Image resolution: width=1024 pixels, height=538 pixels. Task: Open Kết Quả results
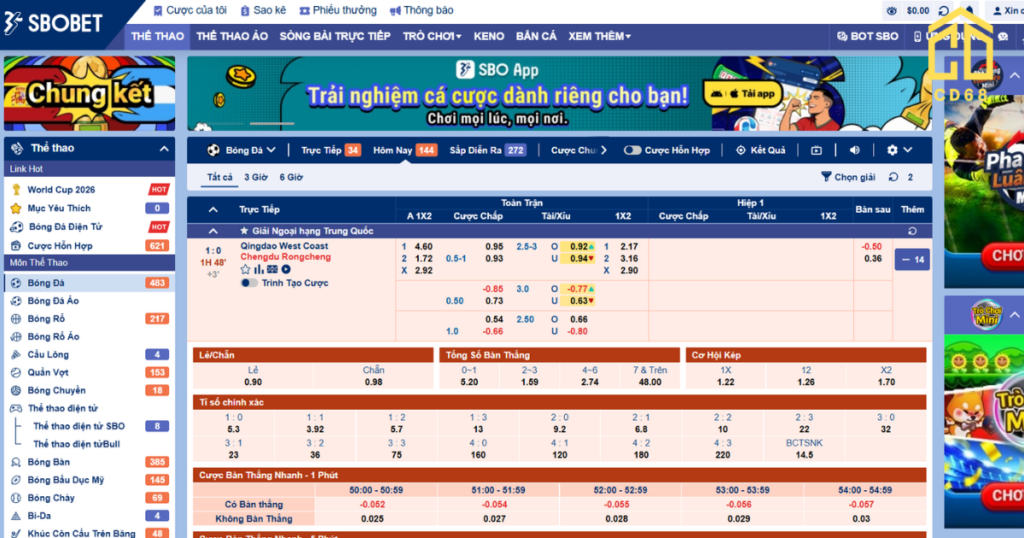[x=761, y=150]
